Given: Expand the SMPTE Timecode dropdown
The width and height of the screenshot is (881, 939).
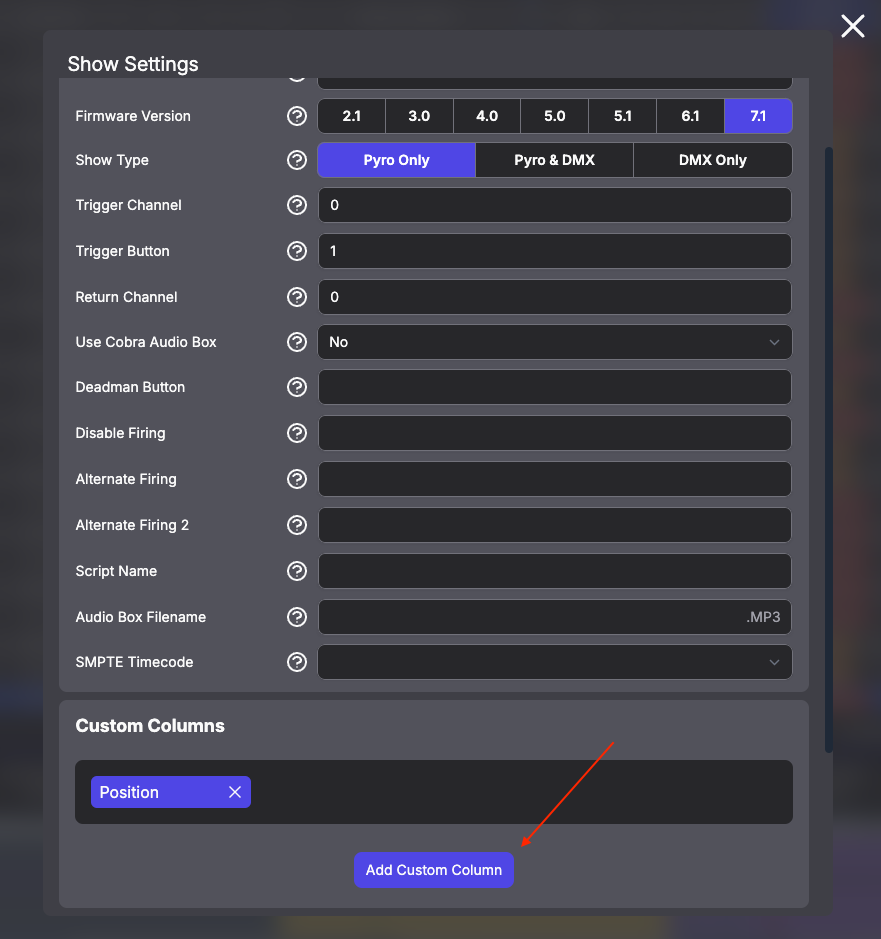Looking at the screenshot, I should (555, 662).
